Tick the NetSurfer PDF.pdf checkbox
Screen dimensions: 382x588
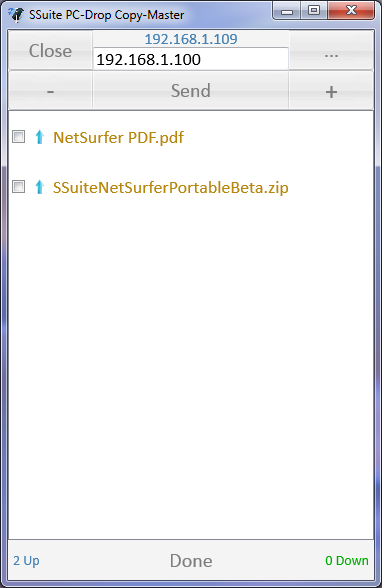18,137
